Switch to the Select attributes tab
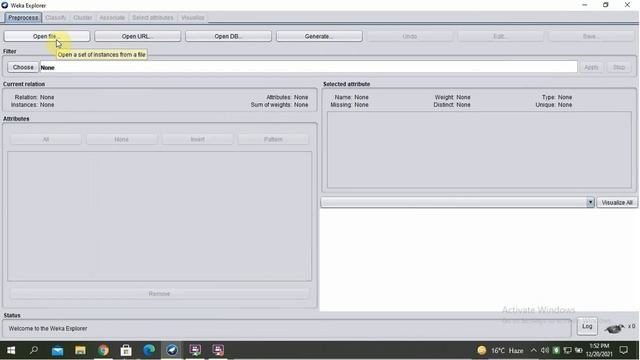The width and height of the screenshot is (640, 360). (153, 18)
